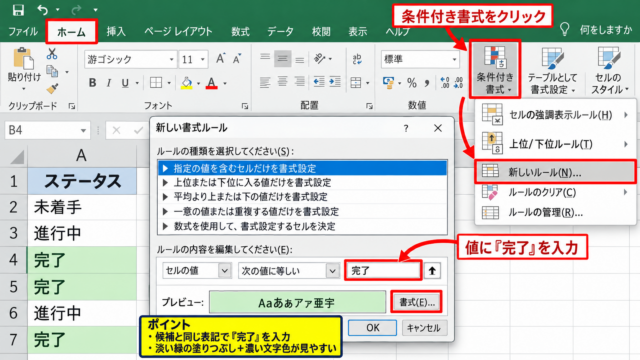
Task: Click the Decrease Indent icon
Action: 318,83
